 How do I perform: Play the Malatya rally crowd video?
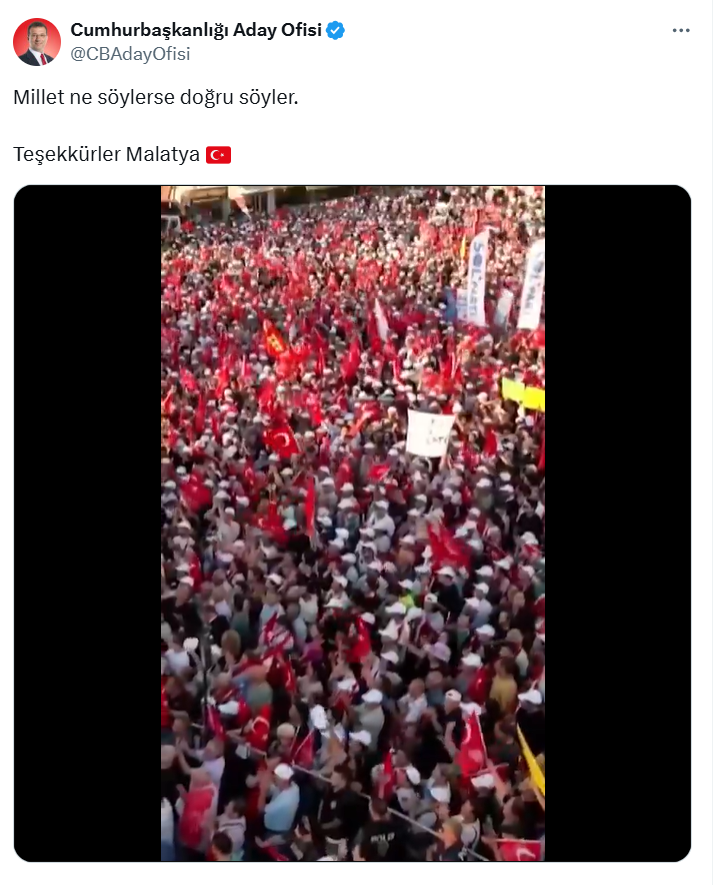point(353,523)
